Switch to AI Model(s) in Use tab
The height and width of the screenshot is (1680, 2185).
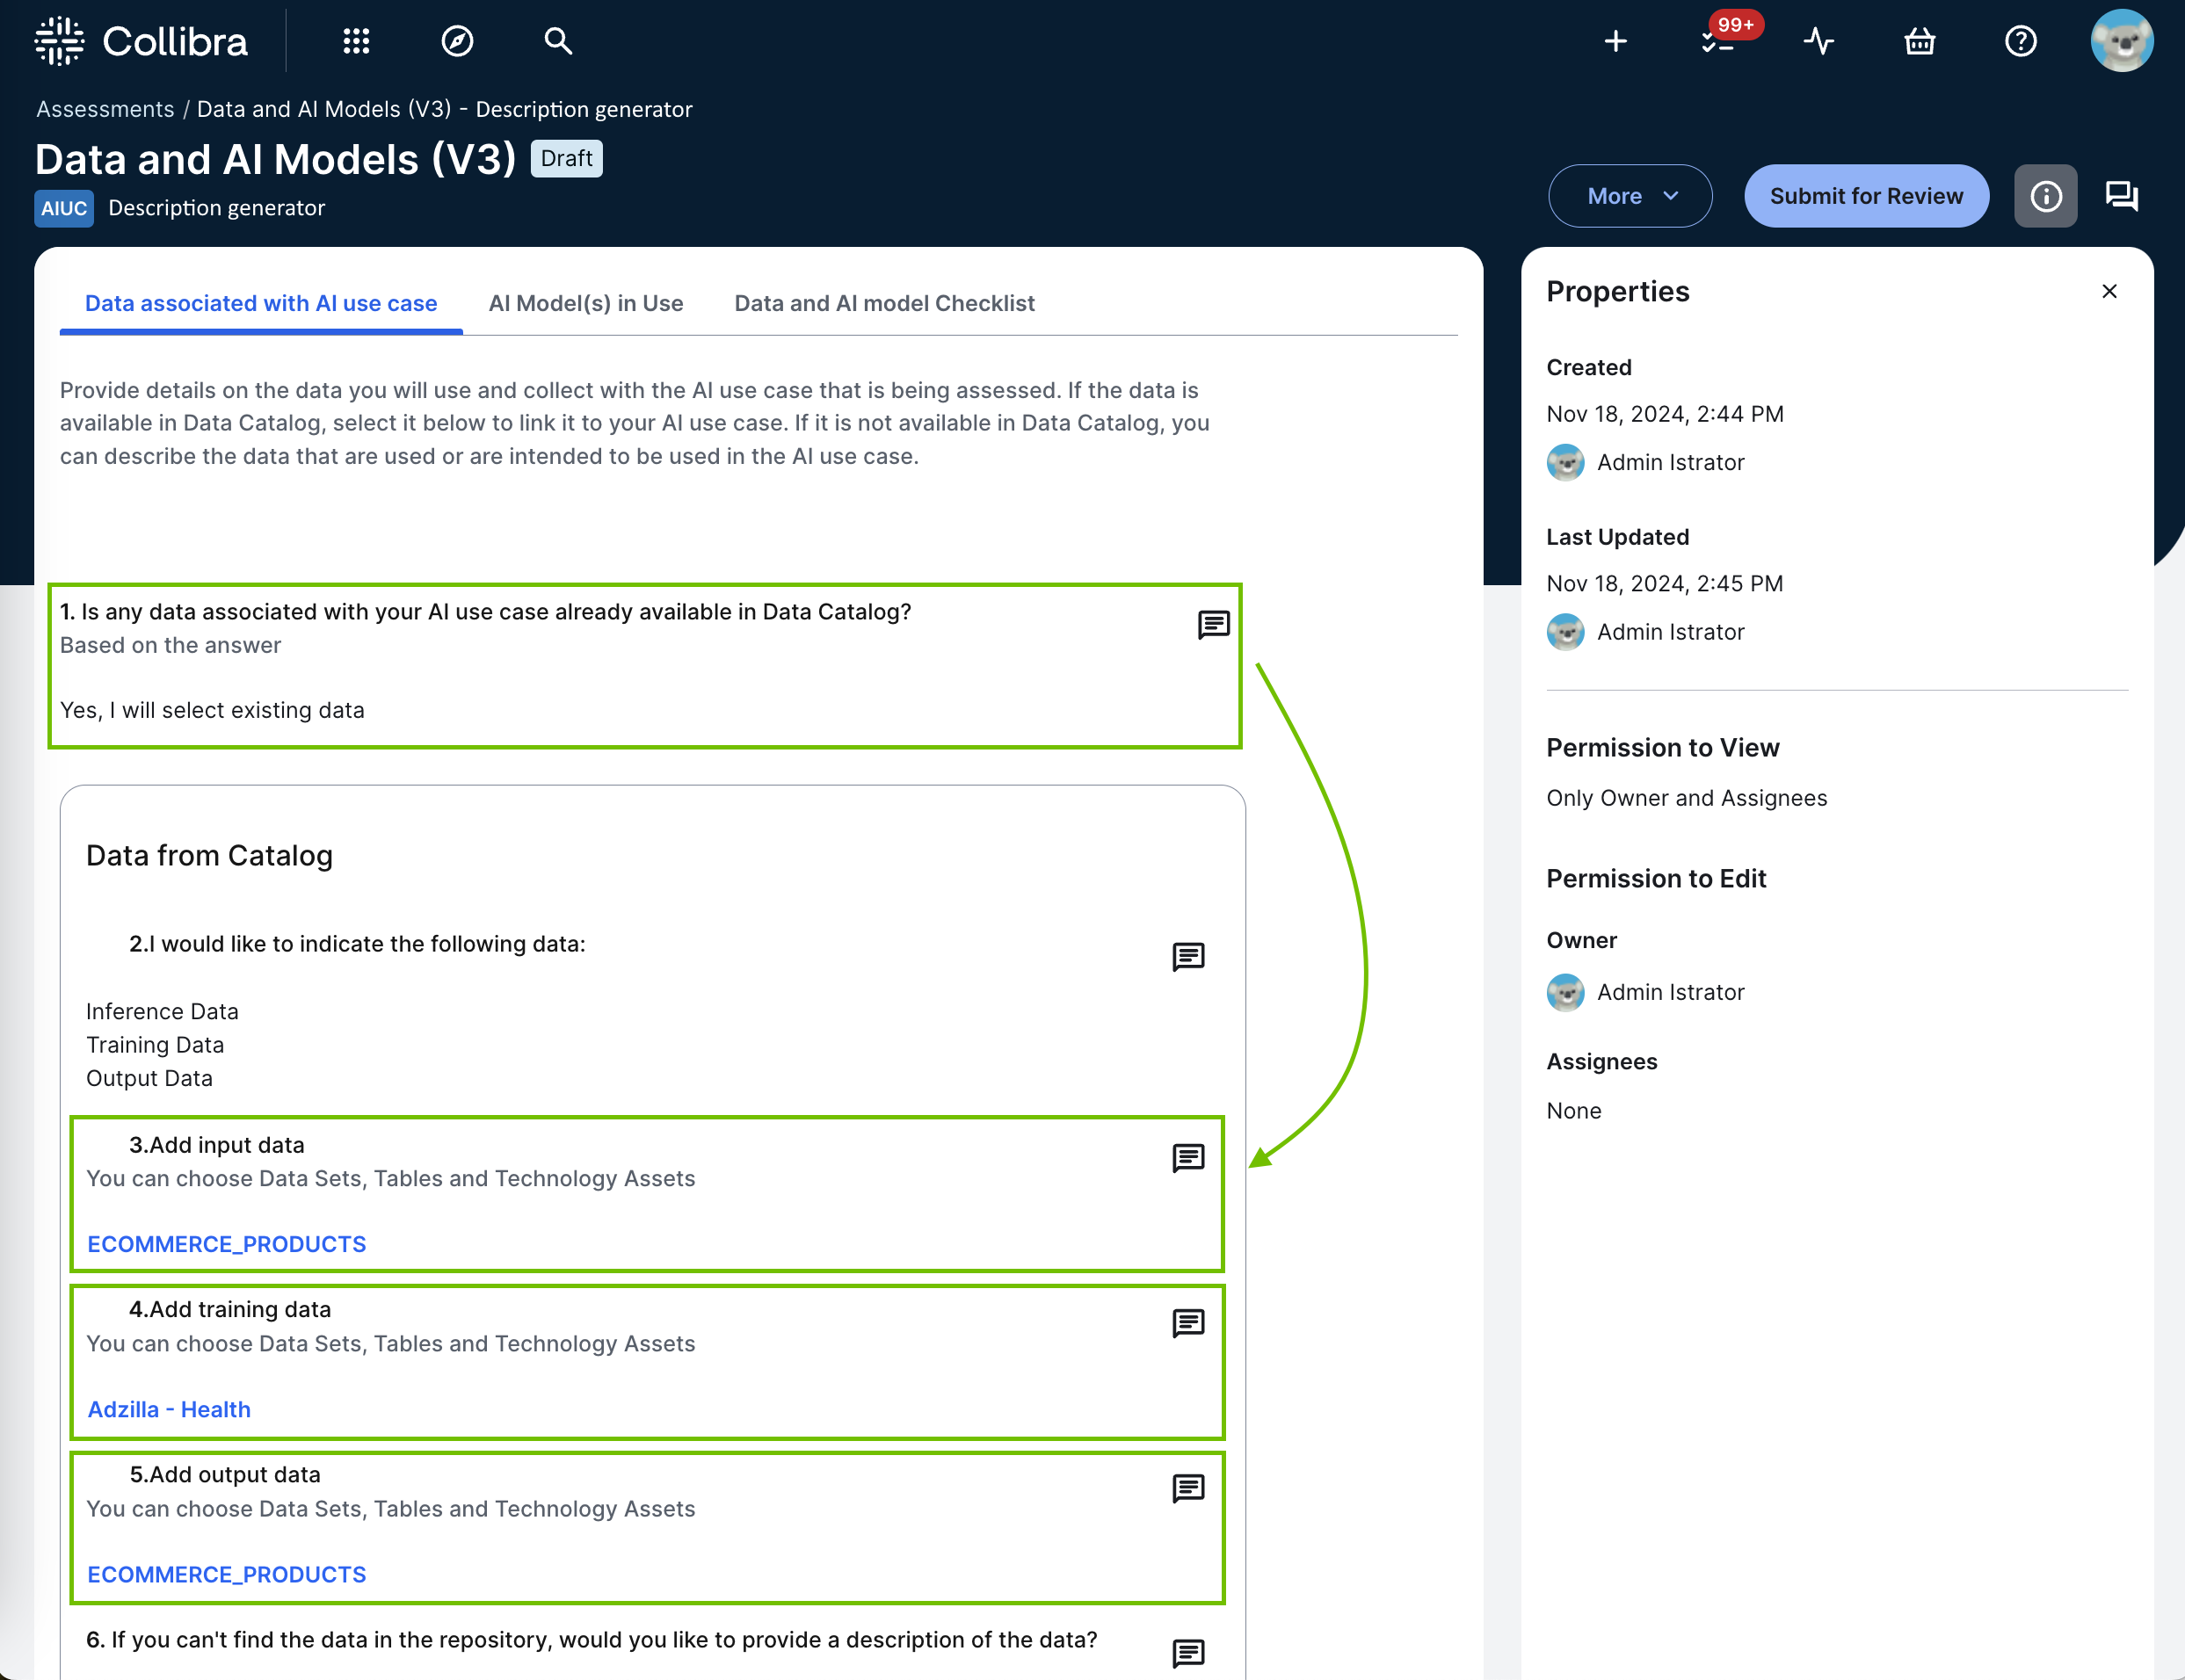[x=585, y=303]
